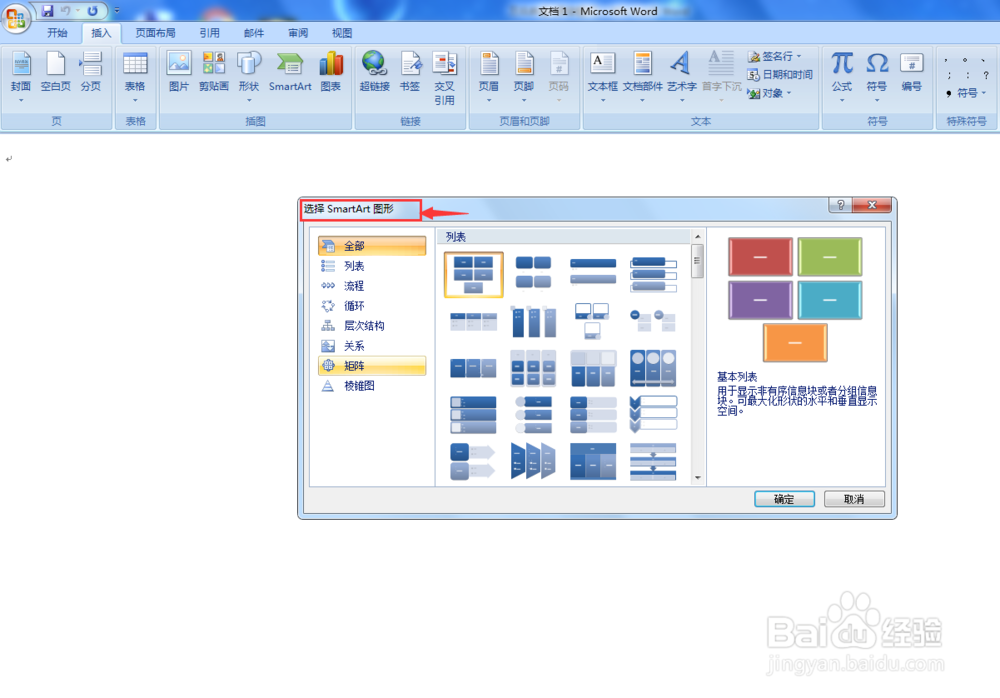Screen dimensions: 1000x698
Task: Click the redo icon in quick access toolbar
Action: 92,11
